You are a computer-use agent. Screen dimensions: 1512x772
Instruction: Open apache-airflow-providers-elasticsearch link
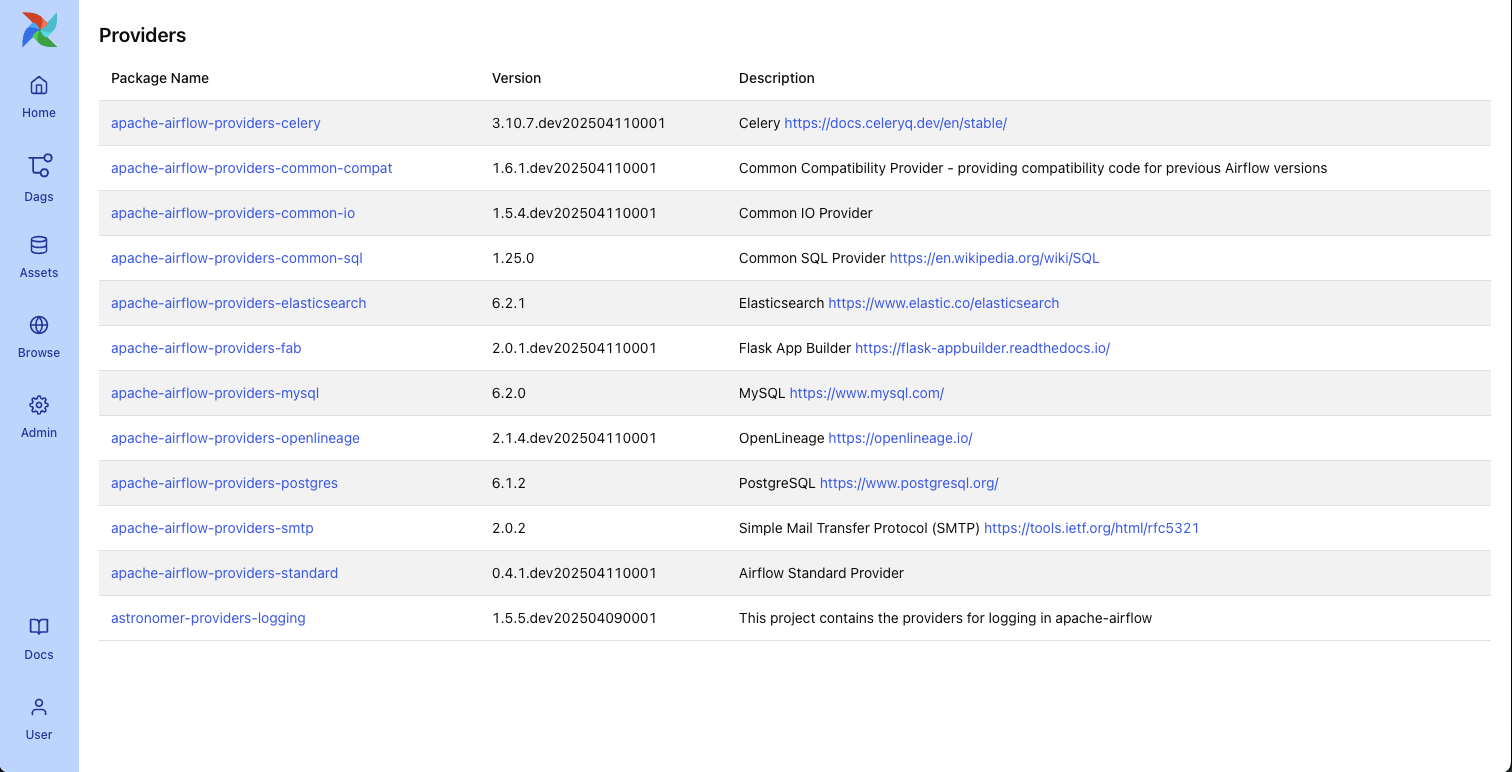pos(239,303)
